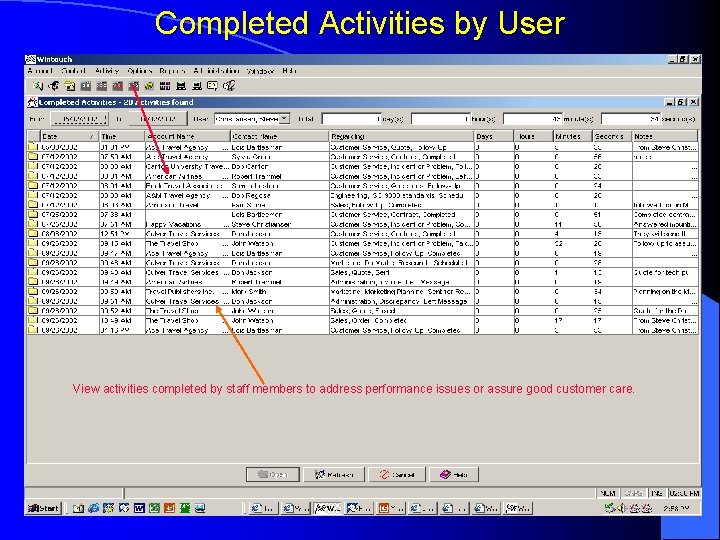720x540 pixels.
Task: Click the Total day(s) field
Action: point(352,119)
